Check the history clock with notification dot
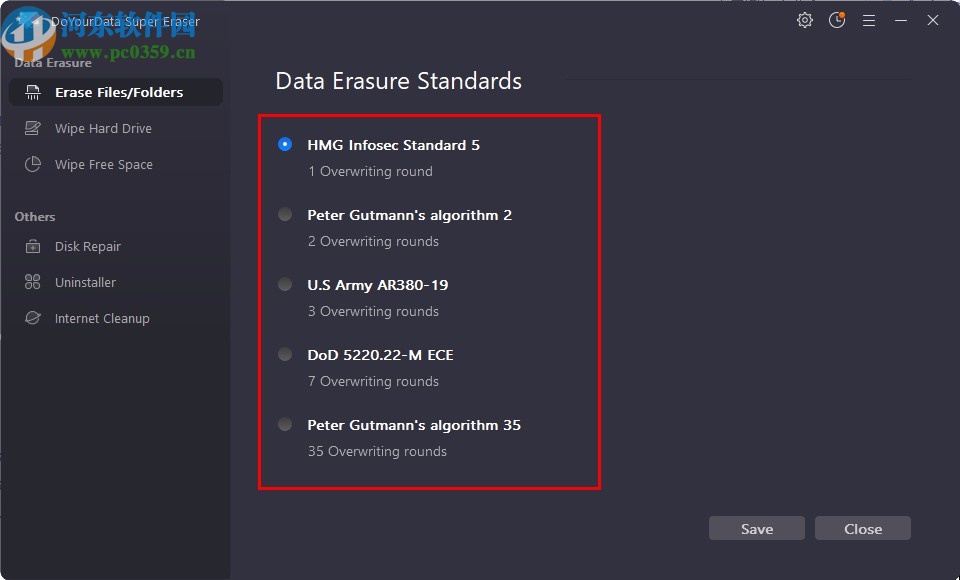This screenshot has height=580, width=960. coord(837,19)
